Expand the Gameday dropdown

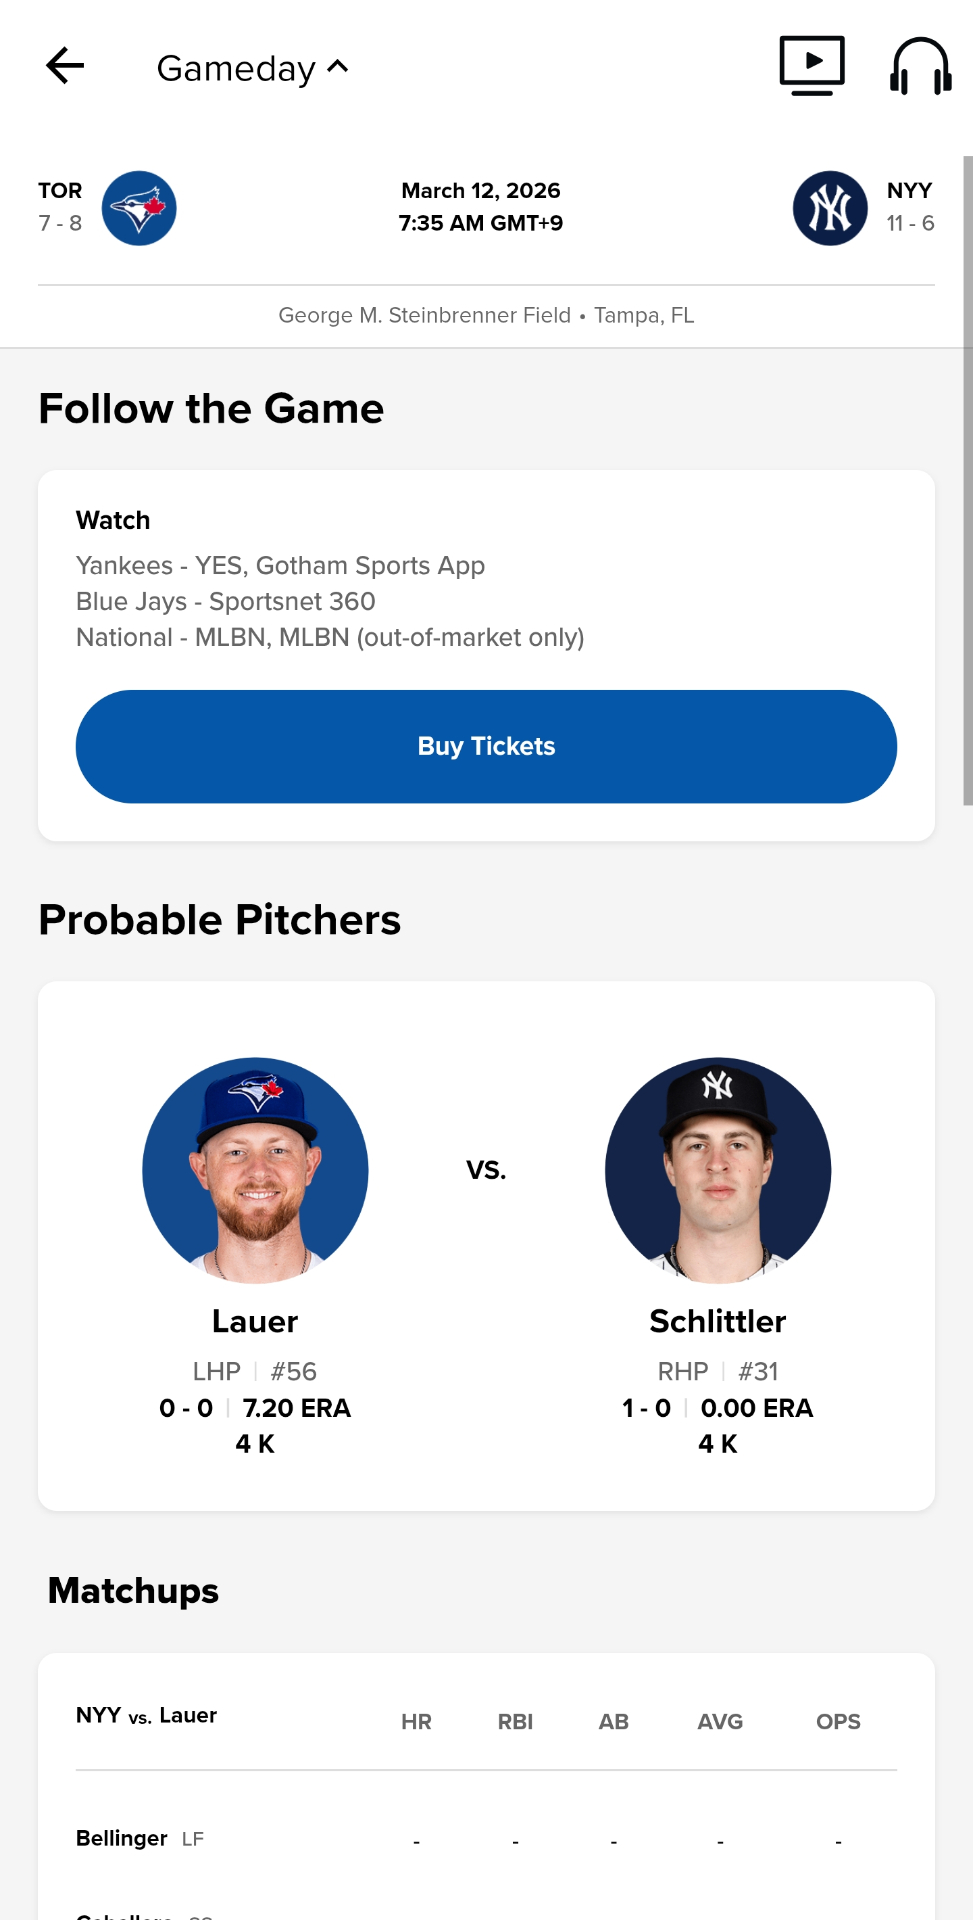tap(252, 68)
